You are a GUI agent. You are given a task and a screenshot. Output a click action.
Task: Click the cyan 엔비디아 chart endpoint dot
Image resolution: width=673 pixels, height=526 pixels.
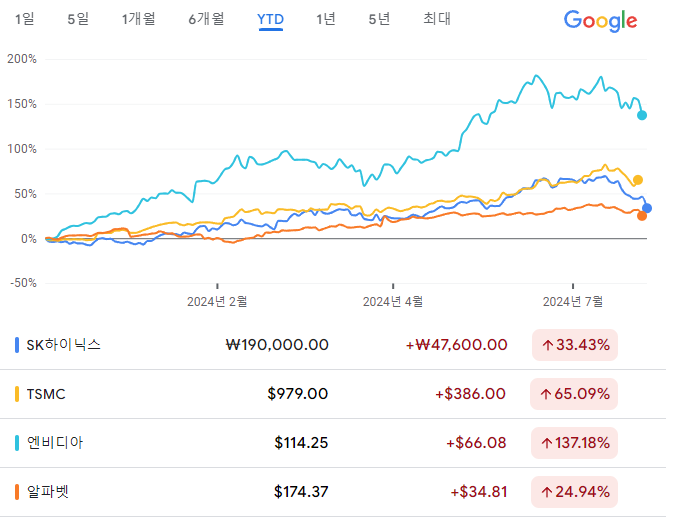pyautogui.click(x=642, y=115)
